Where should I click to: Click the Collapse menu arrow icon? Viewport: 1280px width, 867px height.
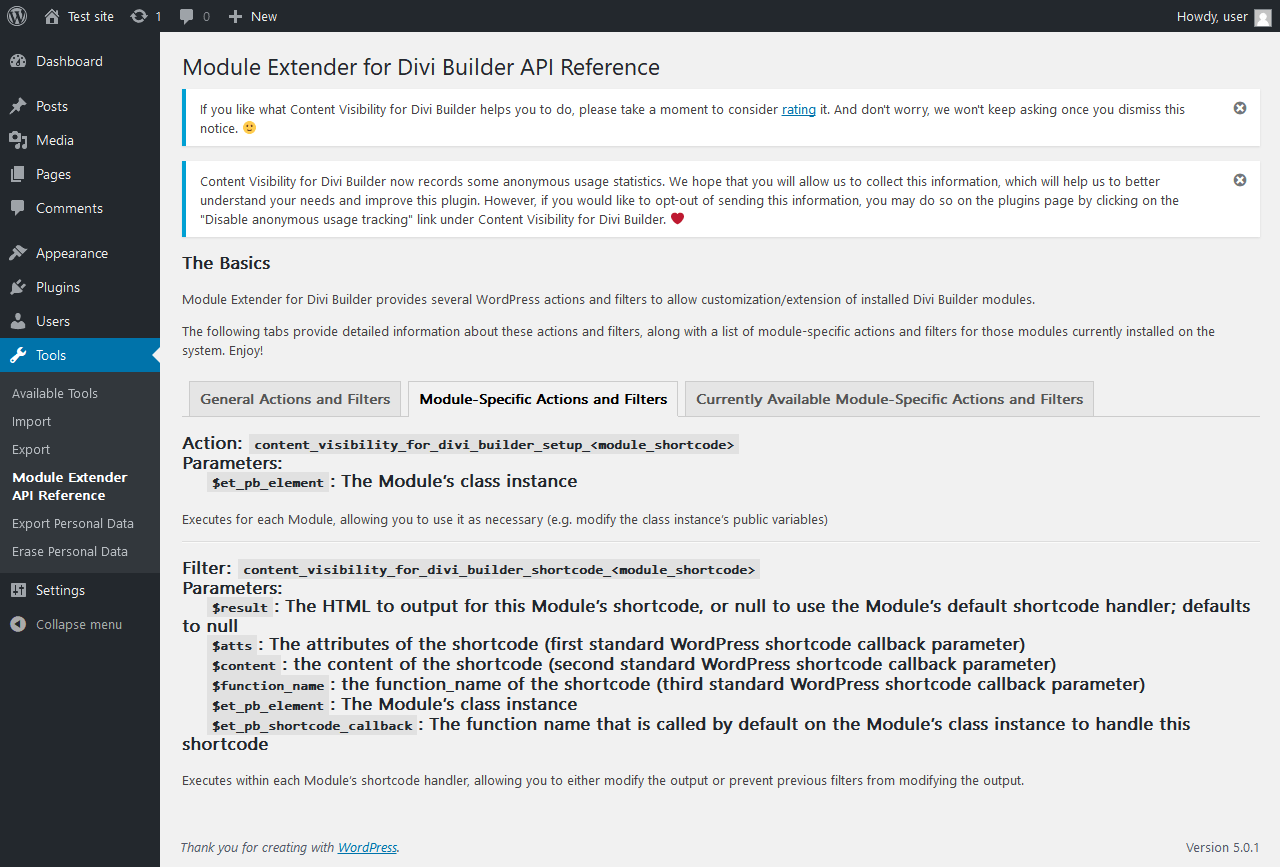18,624
